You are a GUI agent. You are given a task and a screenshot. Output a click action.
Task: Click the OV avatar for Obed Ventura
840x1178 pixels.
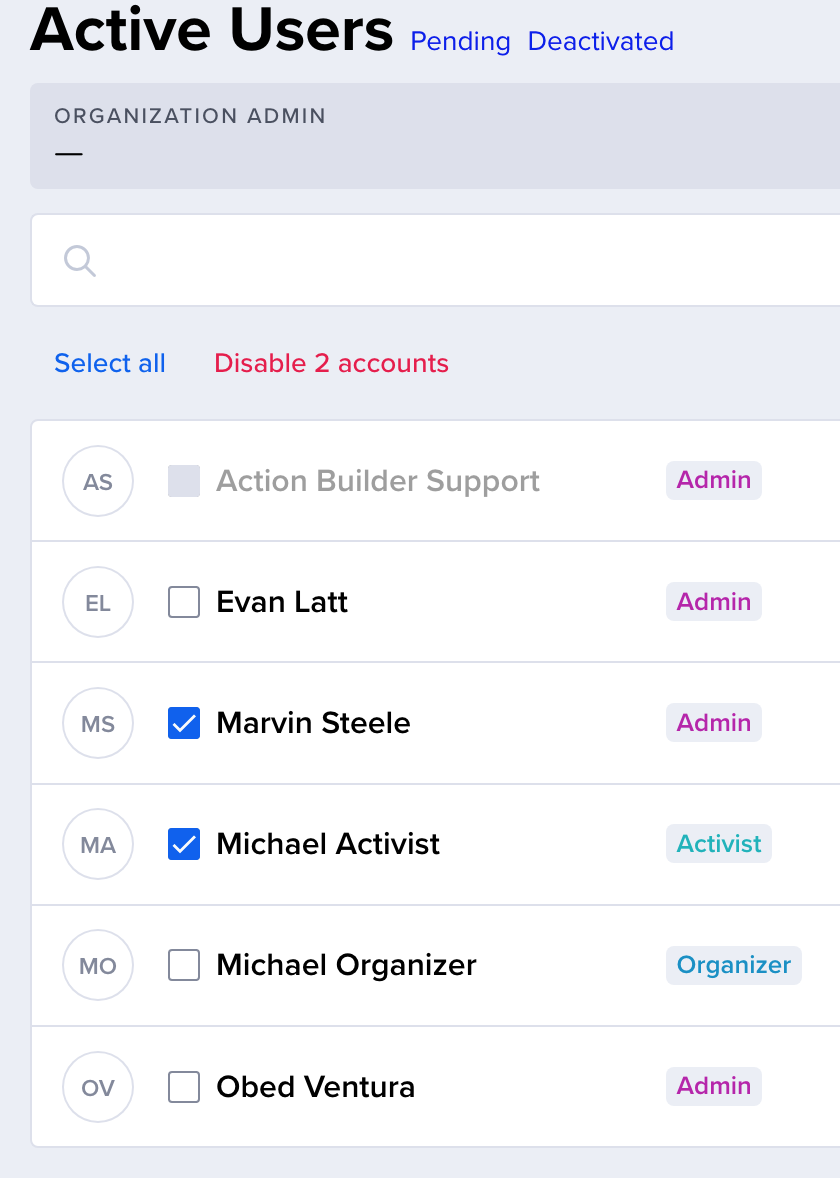click(x=98, y=1087)
